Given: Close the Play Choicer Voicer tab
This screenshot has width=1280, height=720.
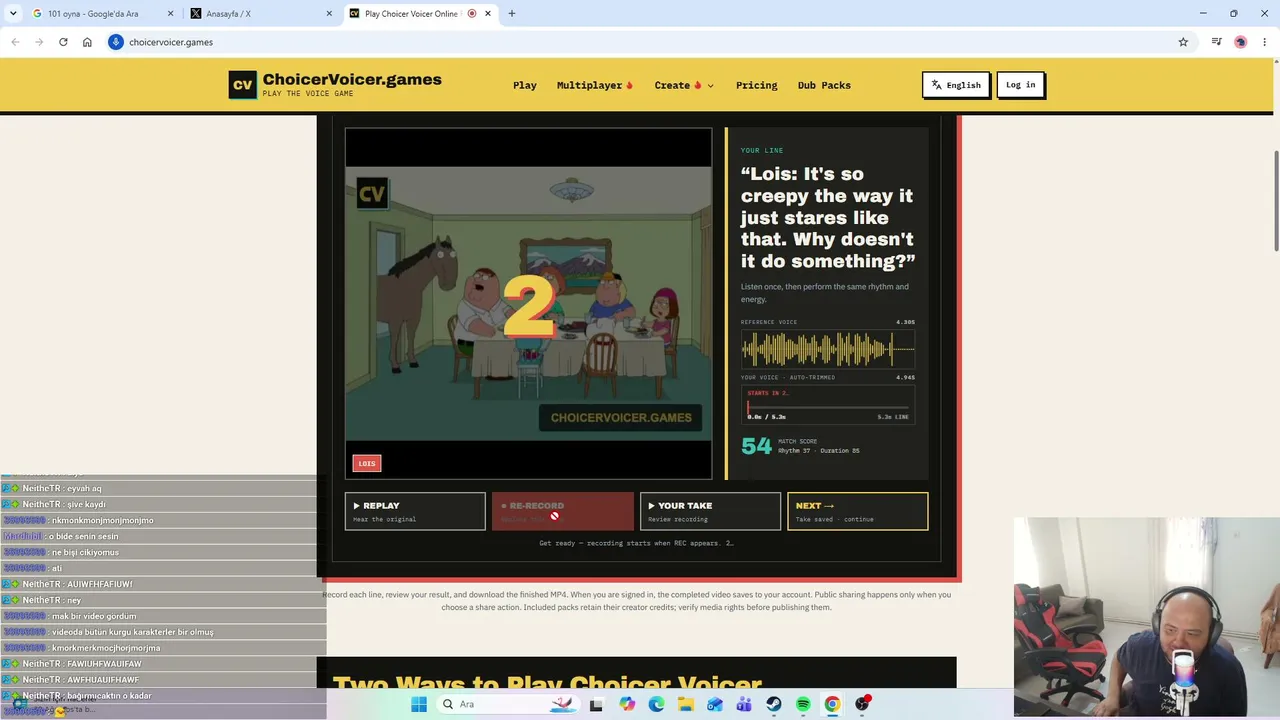Looking at the screenshot, I should (488, 14).
